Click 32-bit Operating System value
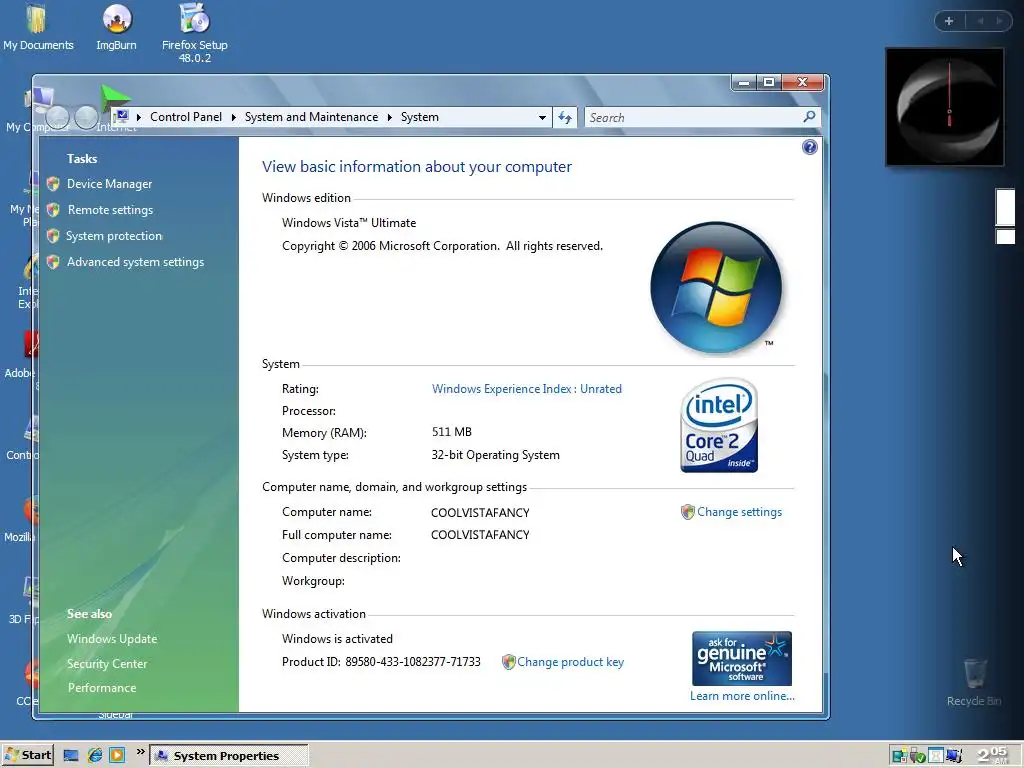This screenshot has height=768, width=1024. 495,455
